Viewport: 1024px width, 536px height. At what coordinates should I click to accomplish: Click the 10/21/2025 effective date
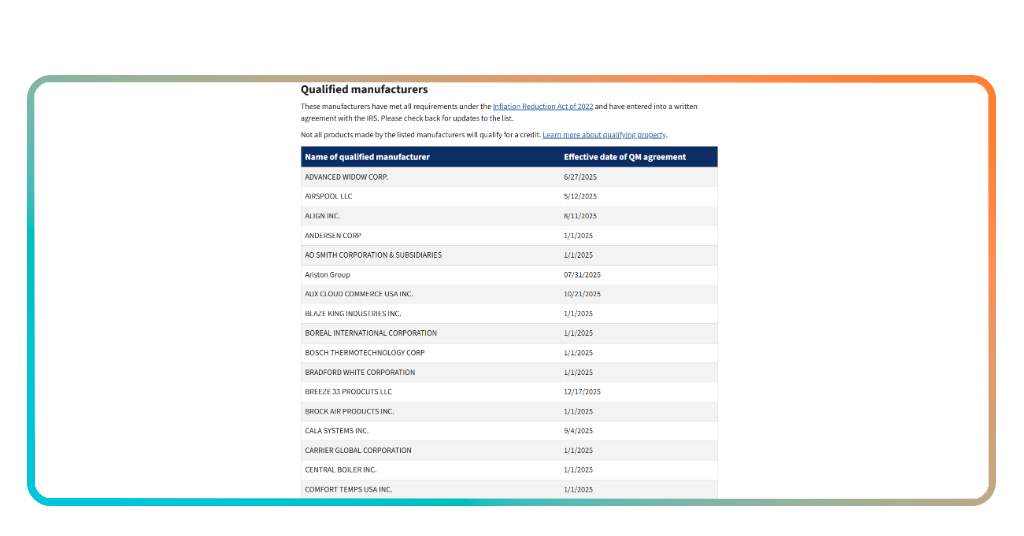click(x=582, y=294)
